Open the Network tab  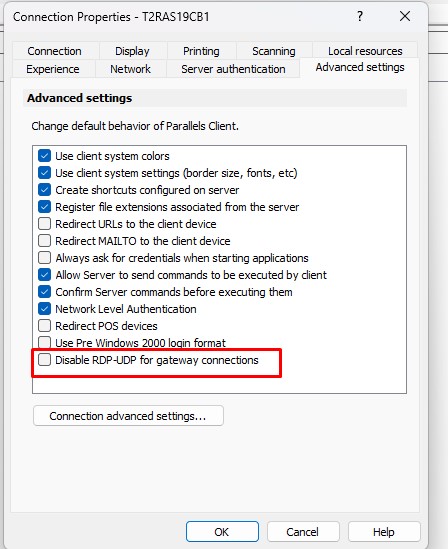[131, 69]
